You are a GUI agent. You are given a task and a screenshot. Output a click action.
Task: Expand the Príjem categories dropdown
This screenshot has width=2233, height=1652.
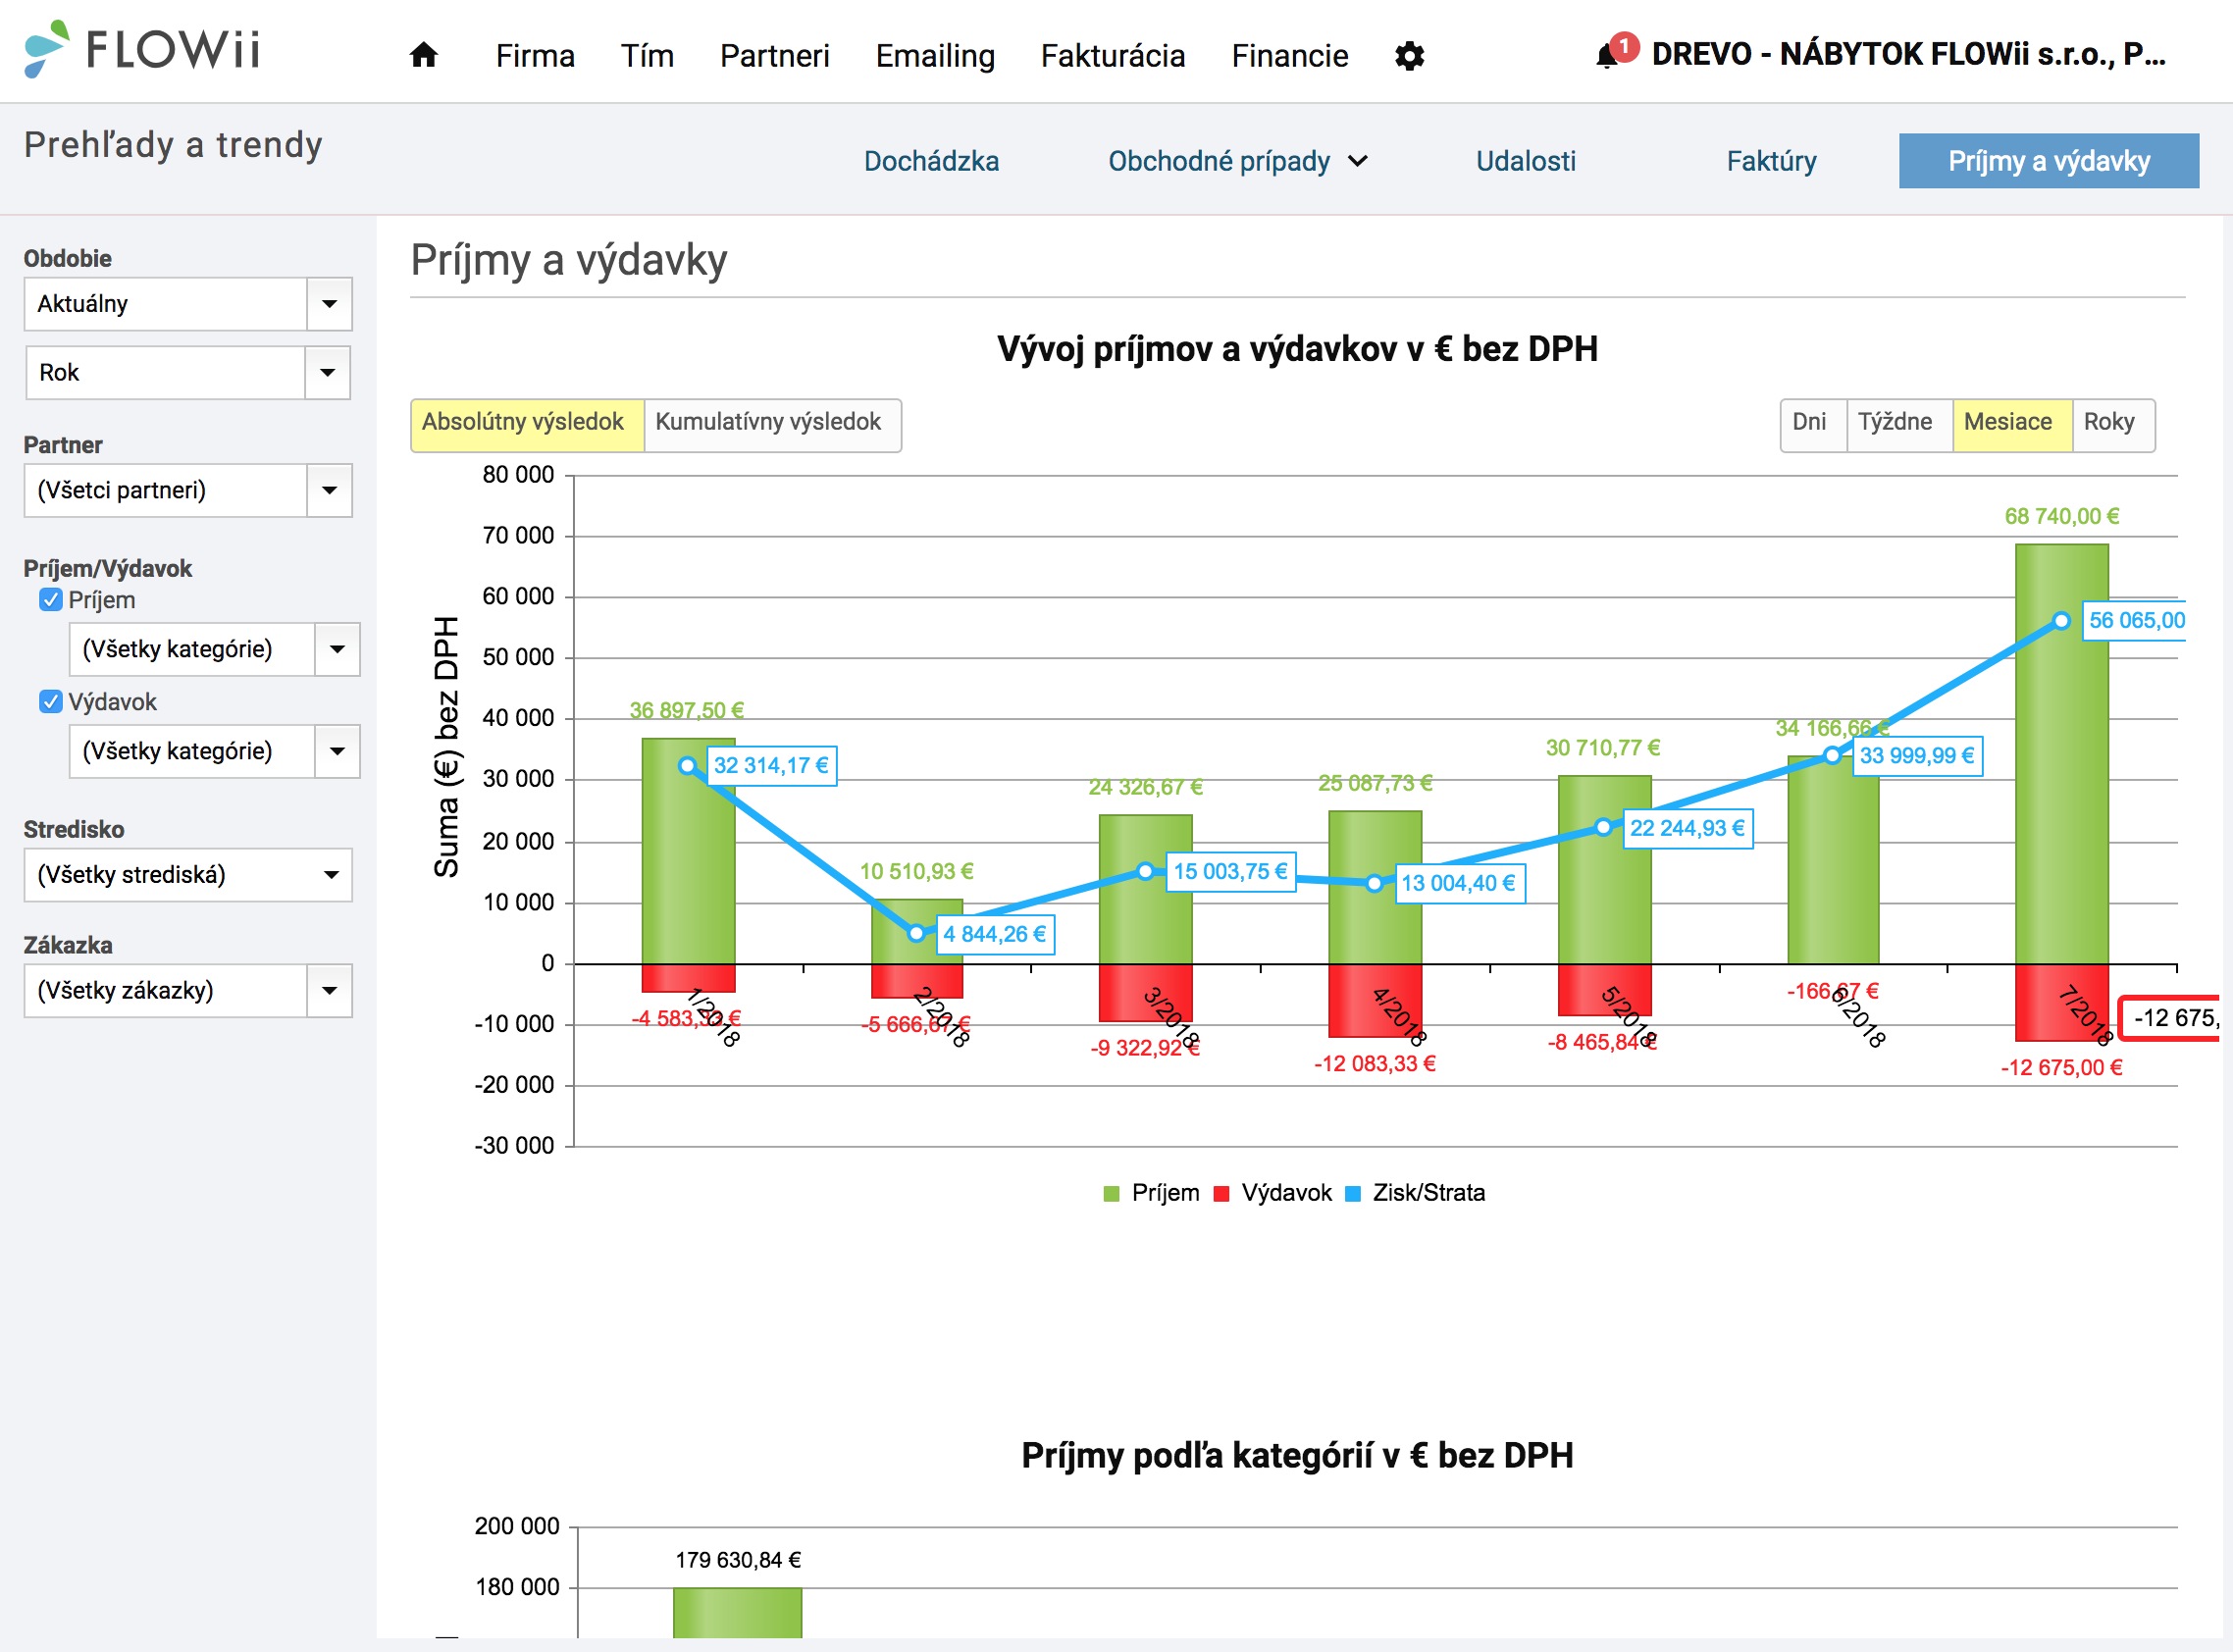pyautogui.click(x=215, y=650)
